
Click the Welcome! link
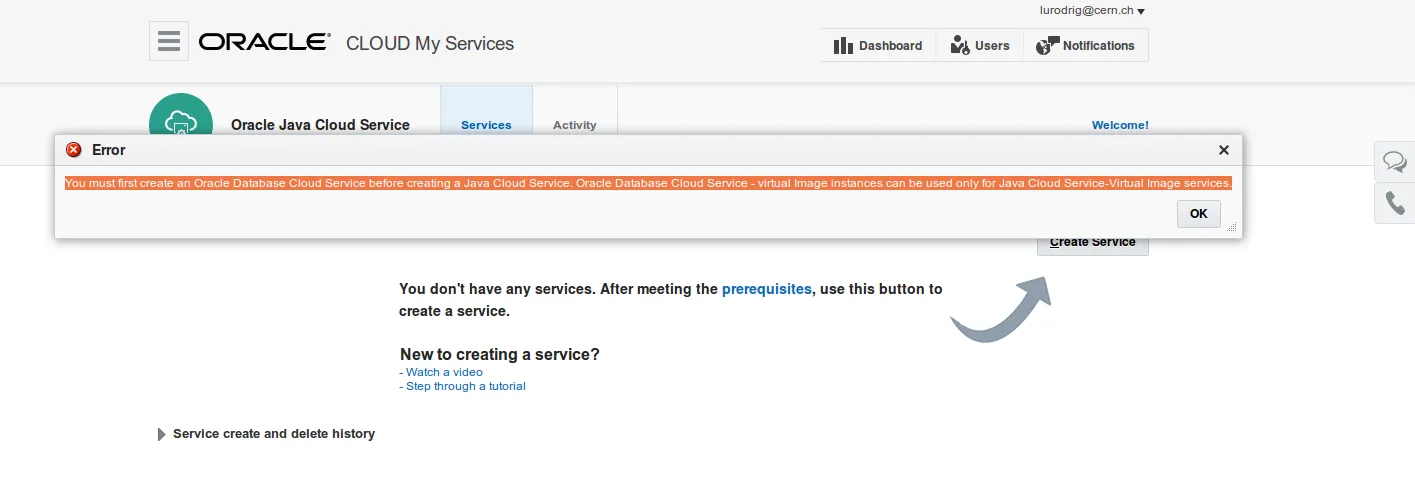pyautogui.click(x=1120, y=125)
